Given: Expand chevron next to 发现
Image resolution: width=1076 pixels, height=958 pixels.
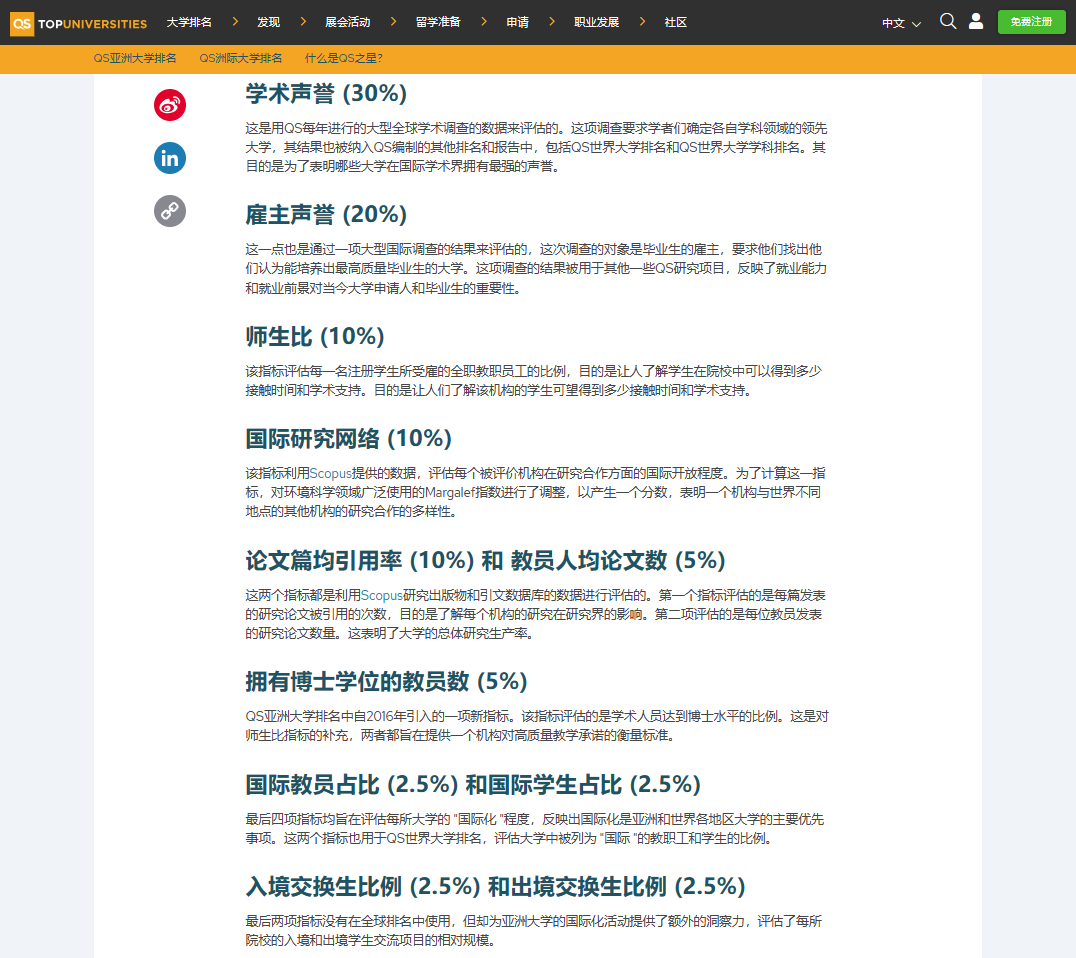Looking at the screenshot, I should pyautogui.click(x=303, y=22).
